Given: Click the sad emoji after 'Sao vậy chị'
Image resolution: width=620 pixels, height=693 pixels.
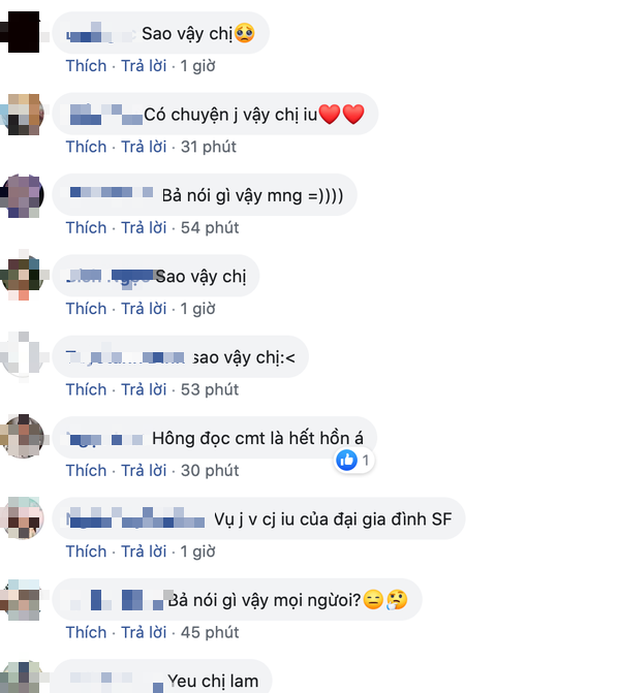Looking at the screenshot, I should 244,33.
